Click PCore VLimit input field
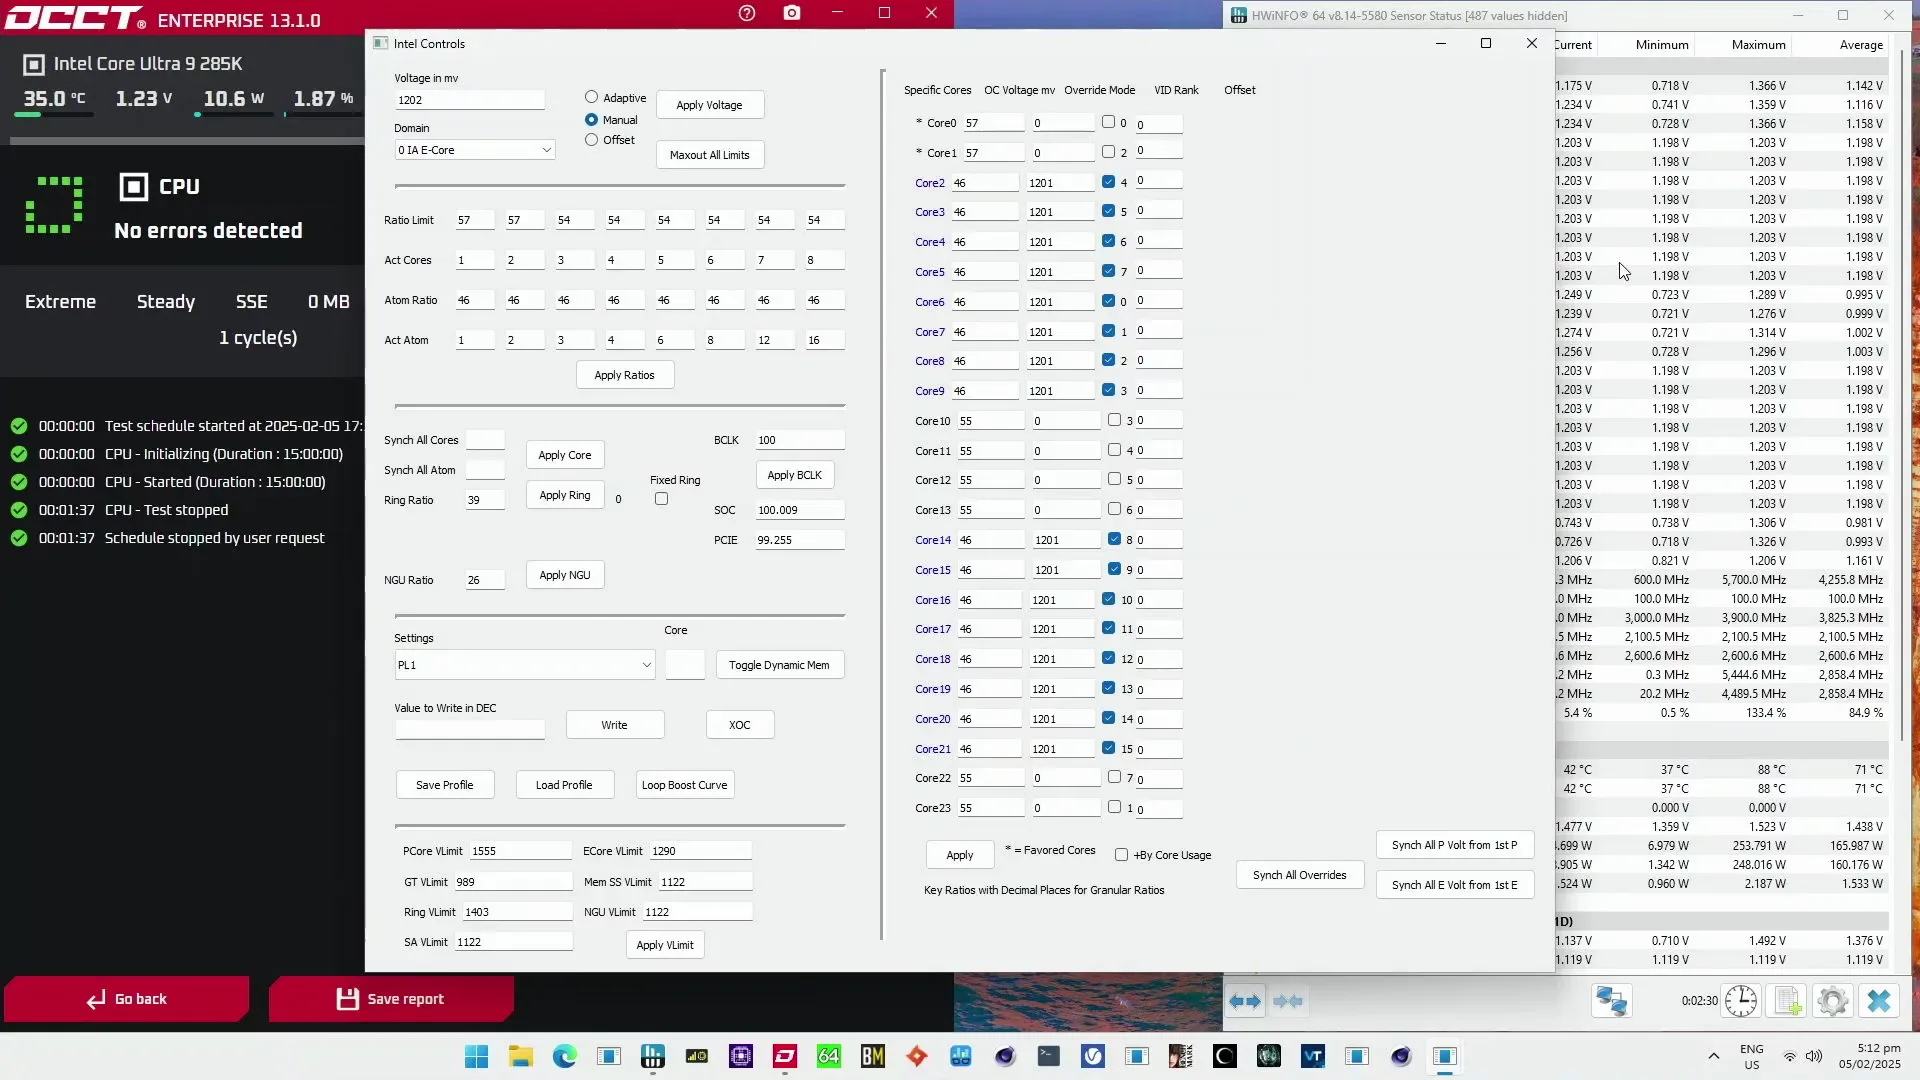 coord(520,851)
